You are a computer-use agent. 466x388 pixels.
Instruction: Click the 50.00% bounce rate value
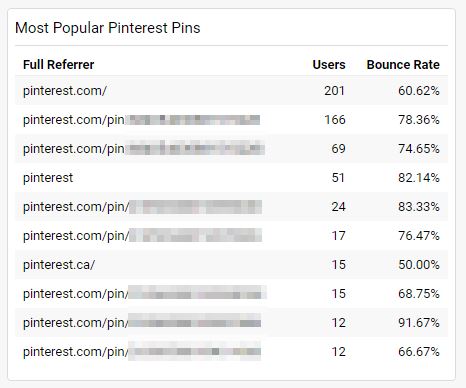pyautogui.click(x=419, y=265)
